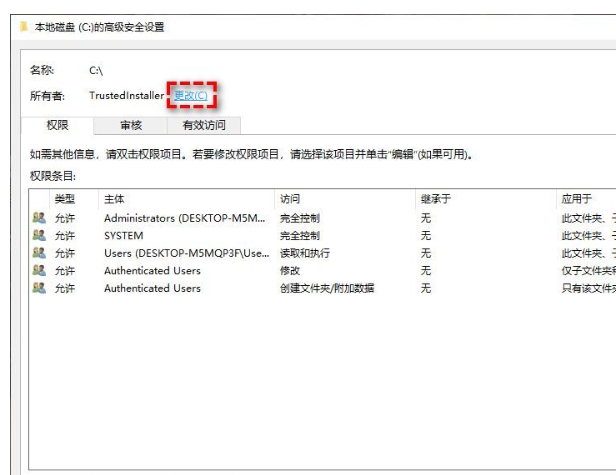
Task: Click the 访问 column header
Action: tap(290, 199)
